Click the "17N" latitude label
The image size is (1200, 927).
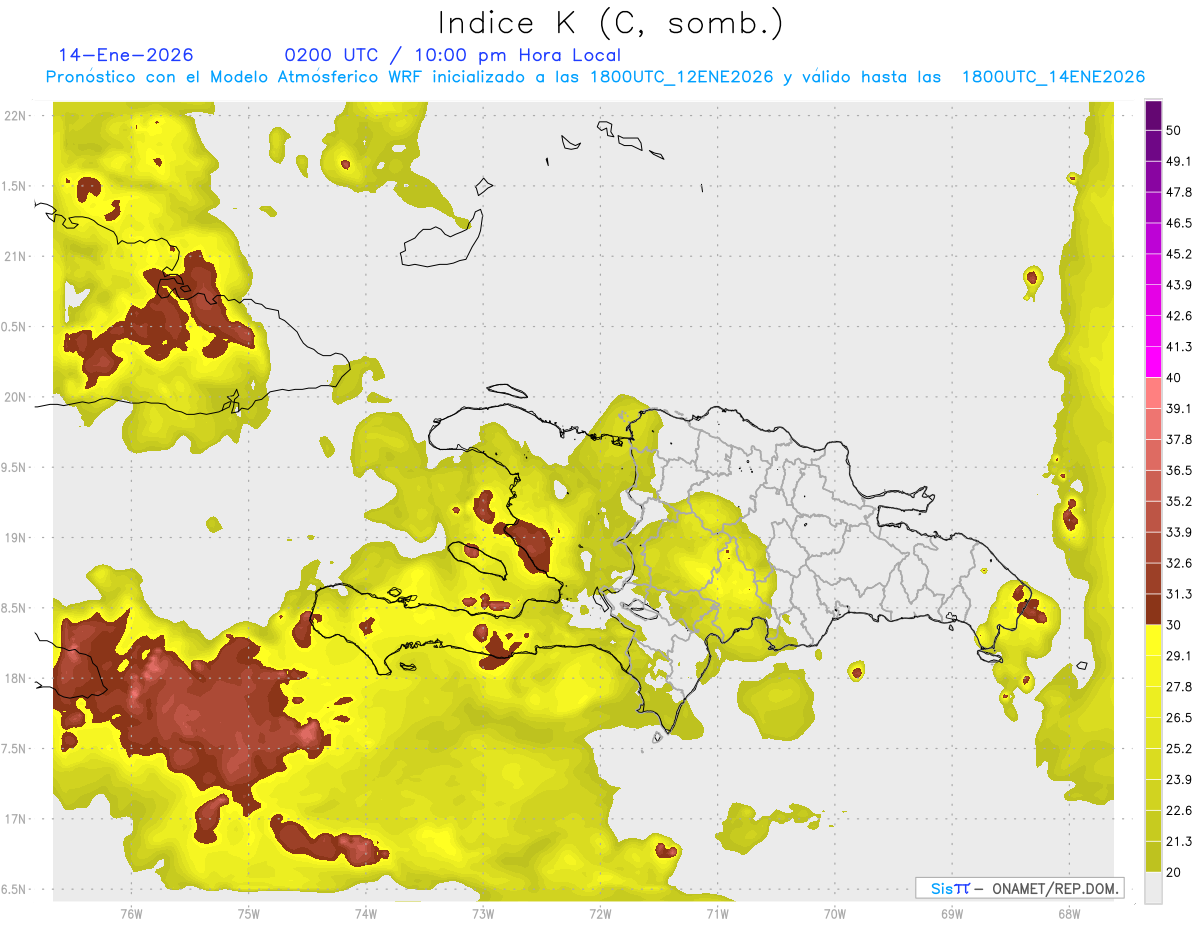coord(16,819)
